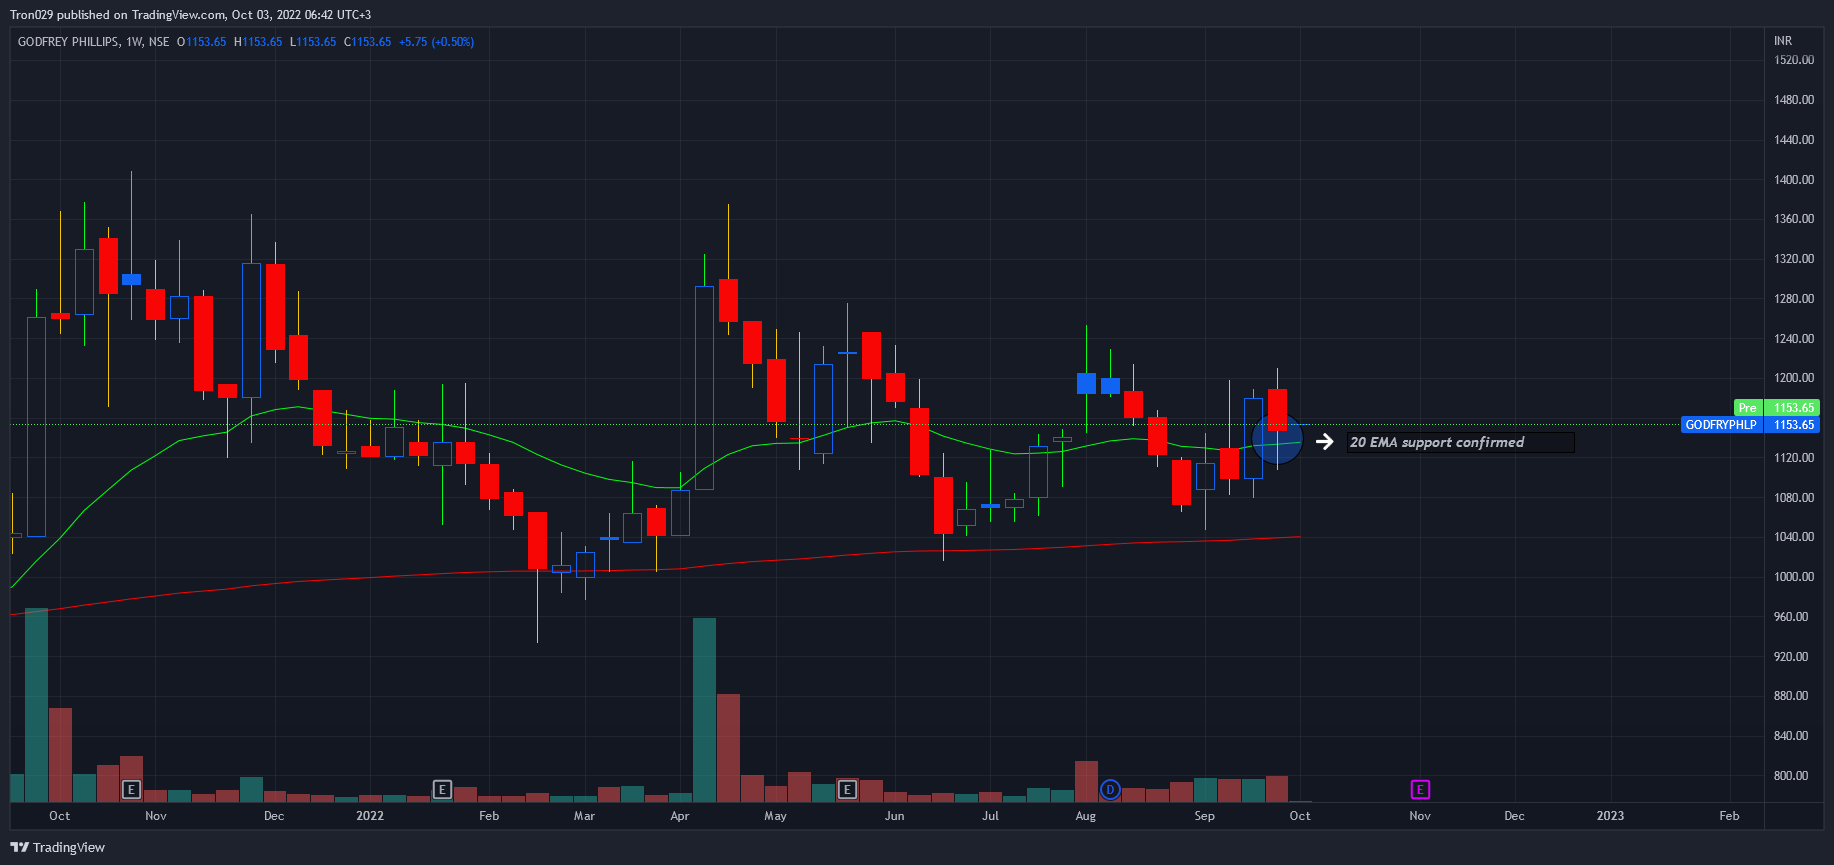Click the May label on time axis
This screenshot has width=1834, height=865.
776,816
